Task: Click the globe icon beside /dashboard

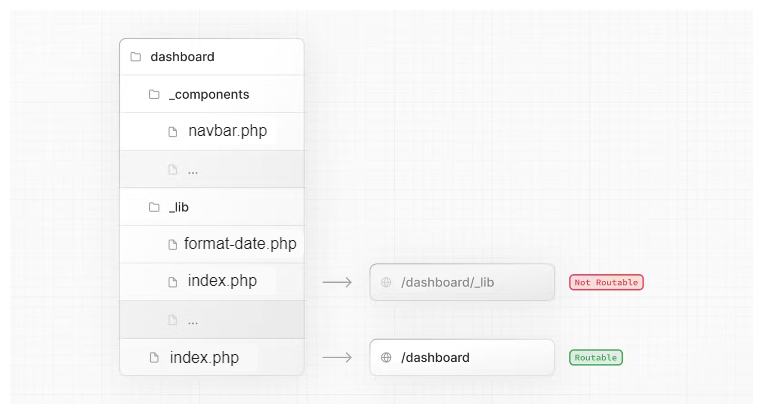Action: click(386, 357)
